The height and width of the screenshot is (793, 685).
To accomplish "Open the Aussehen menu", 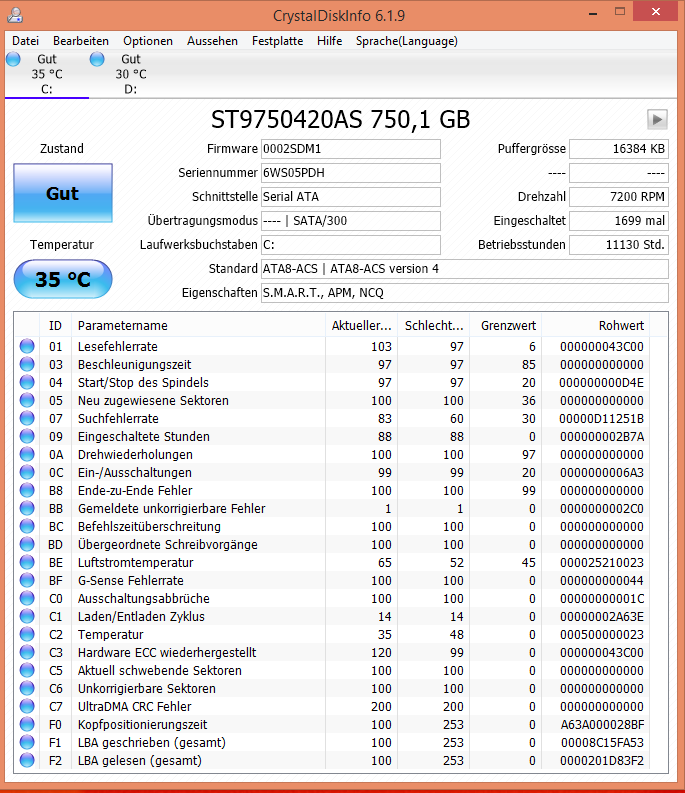I will pos(212,41).
